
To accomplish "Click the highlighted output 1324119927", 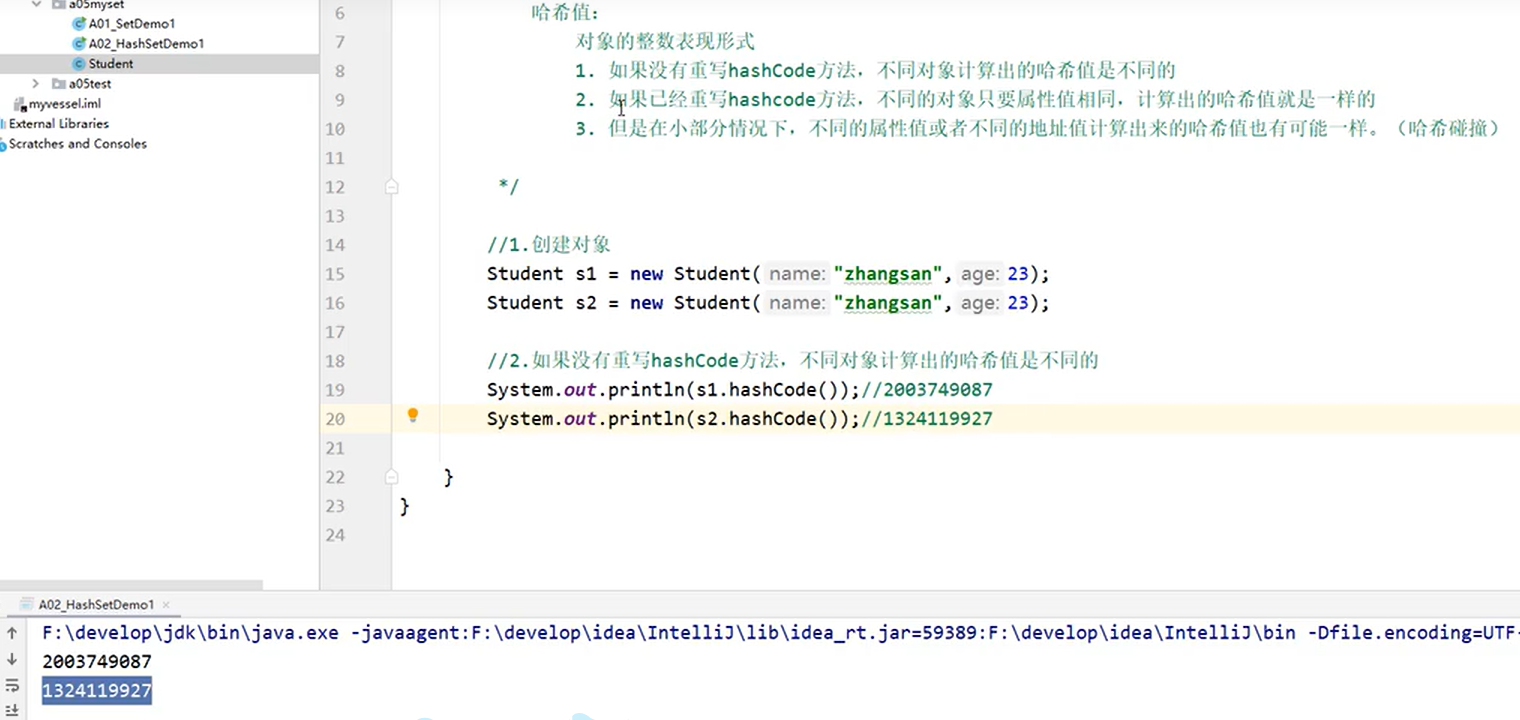I will click(97, 690).
